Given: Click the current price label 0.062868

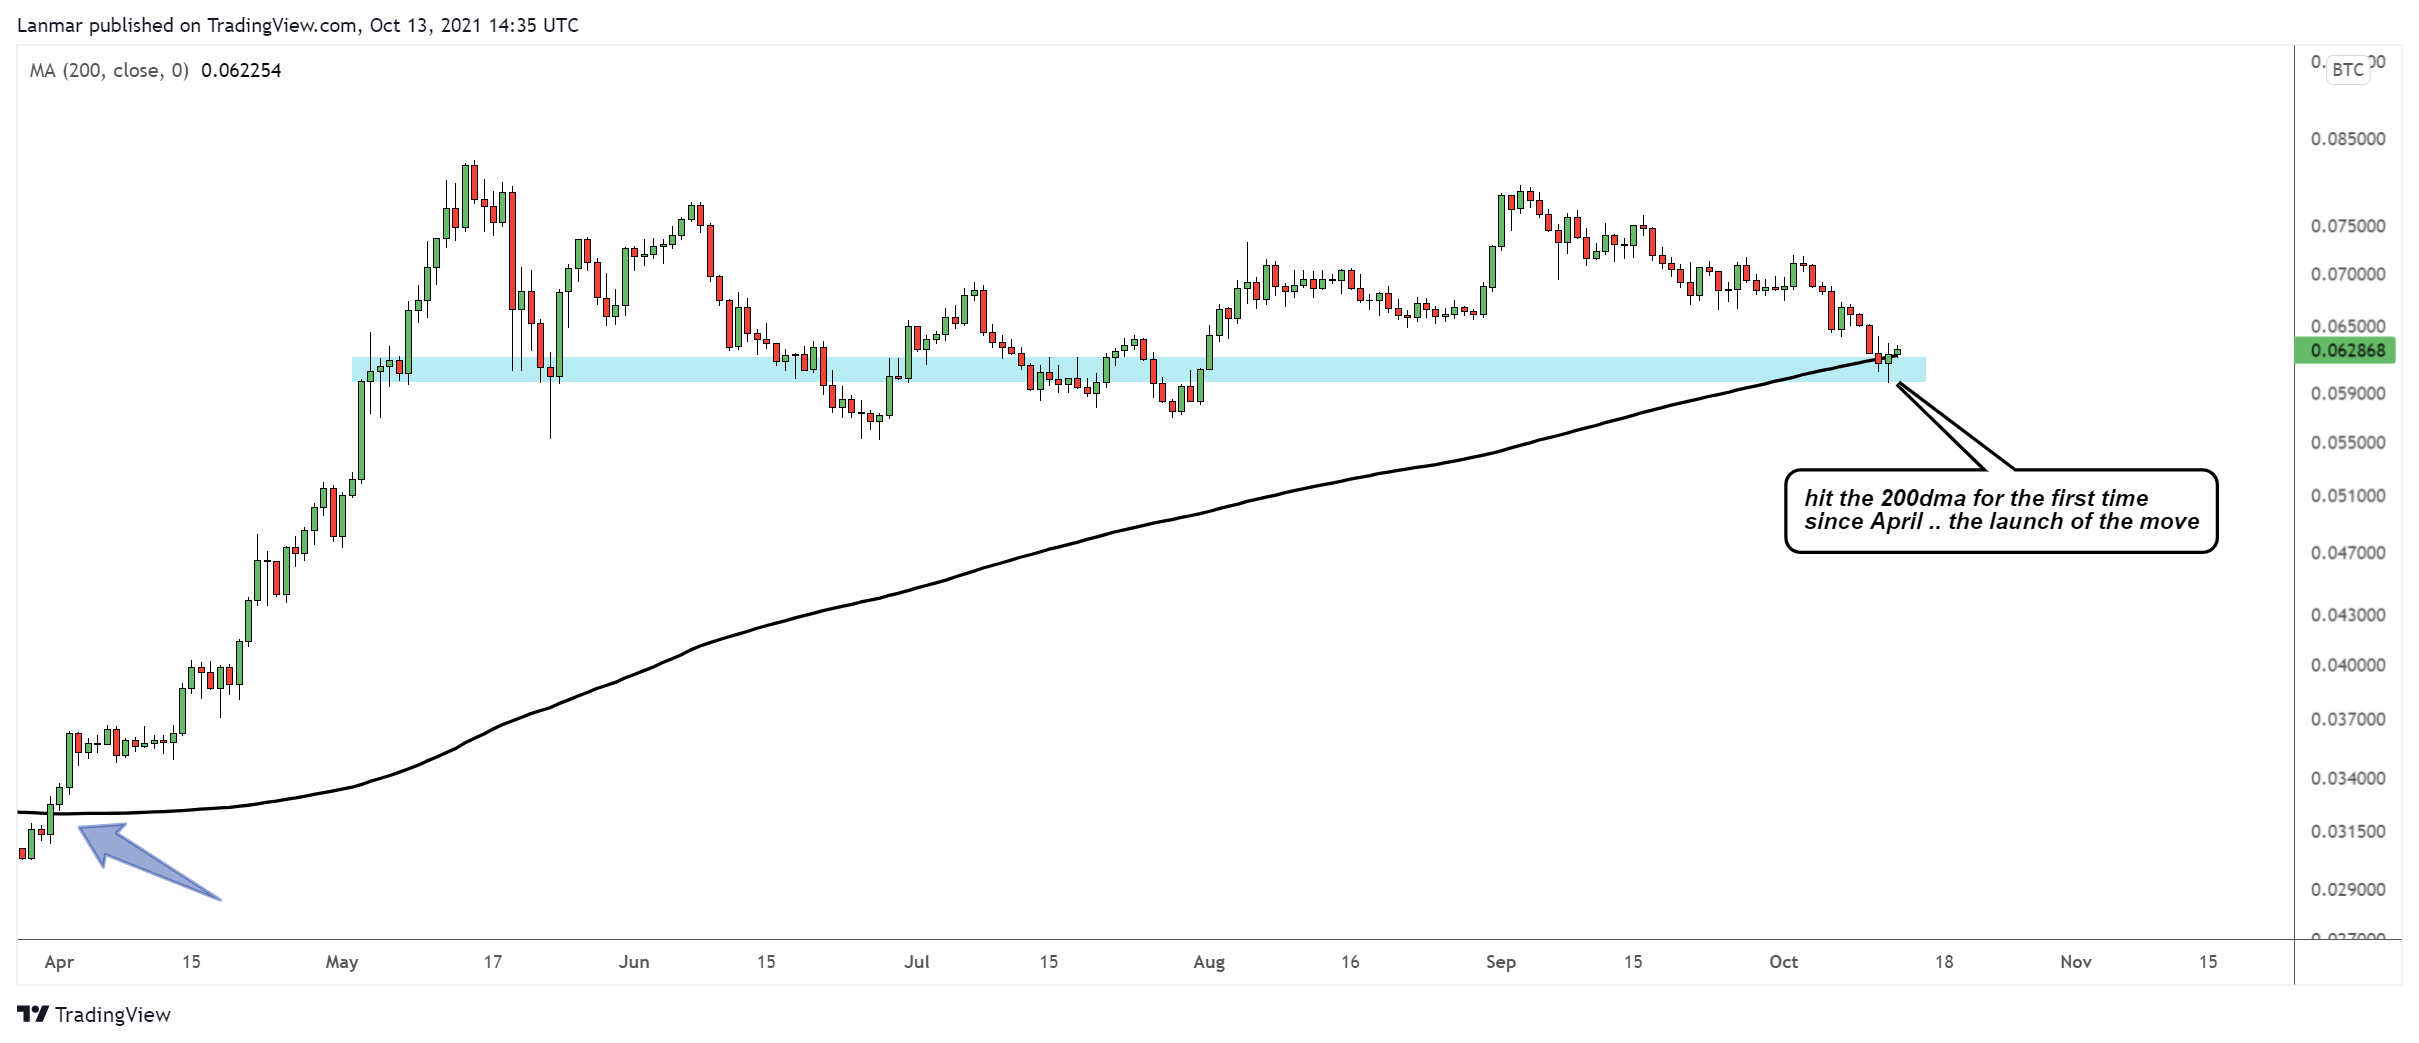Looking at the screenshot, I should click(x=2347, y=351).
